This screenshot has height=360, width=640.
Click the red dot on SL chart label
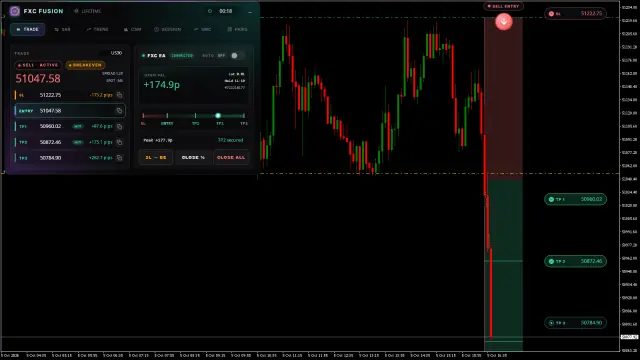(551, 13)
